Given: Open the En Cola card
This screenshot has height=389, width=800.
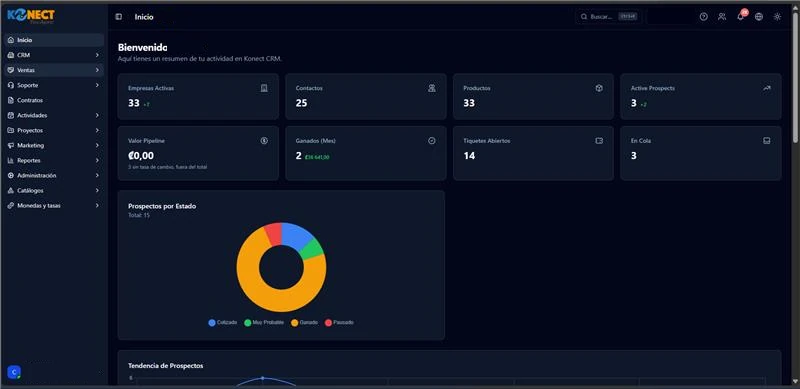Looking at the screenshot, I should 701,153.
